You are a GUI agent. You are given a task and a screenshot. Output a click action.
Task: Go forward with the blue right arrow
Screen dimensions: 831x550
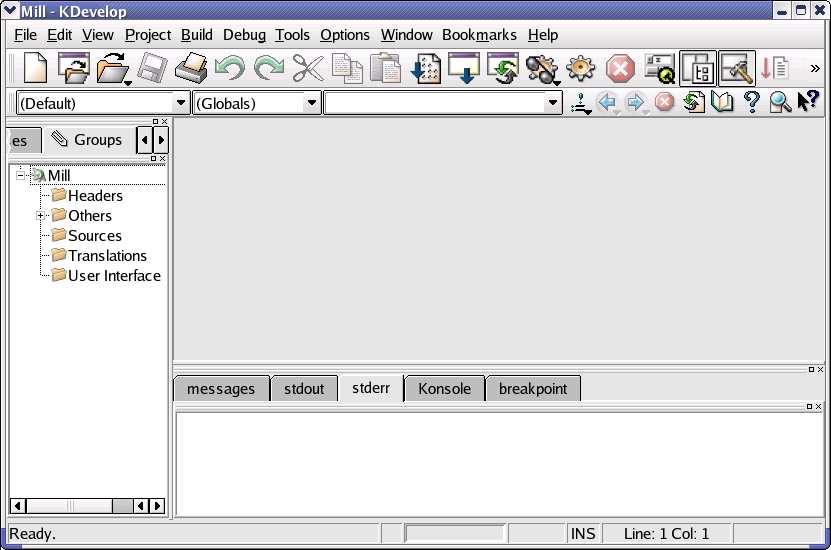(x=636, y=102)
